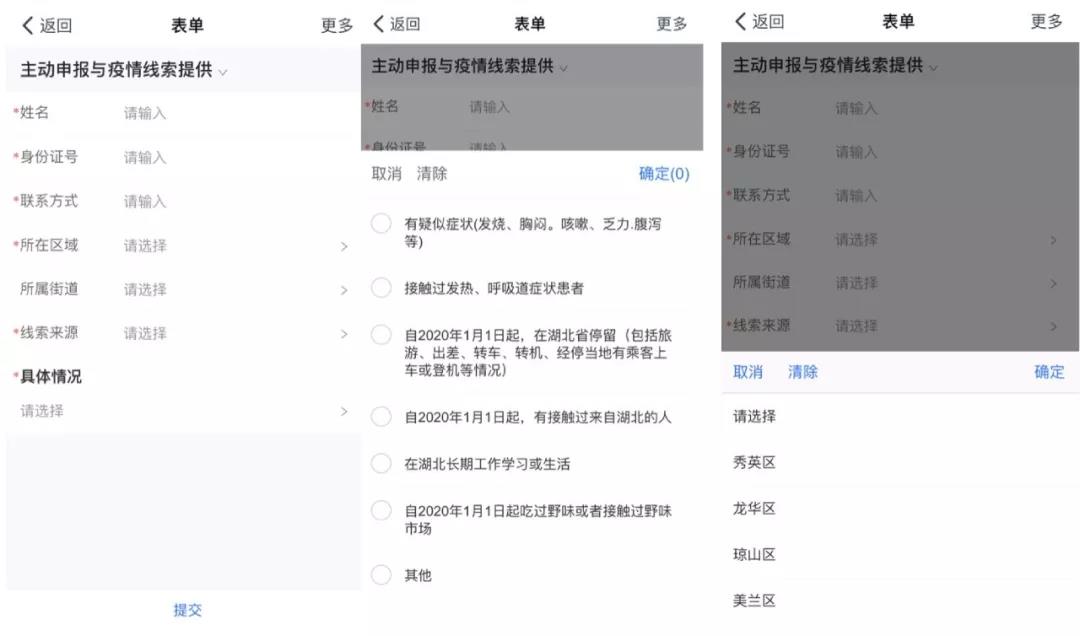Open the 所属街道 selector on the left screen
The width and height of the screenshot is (1080, 636).
click(x=183, y=289)
